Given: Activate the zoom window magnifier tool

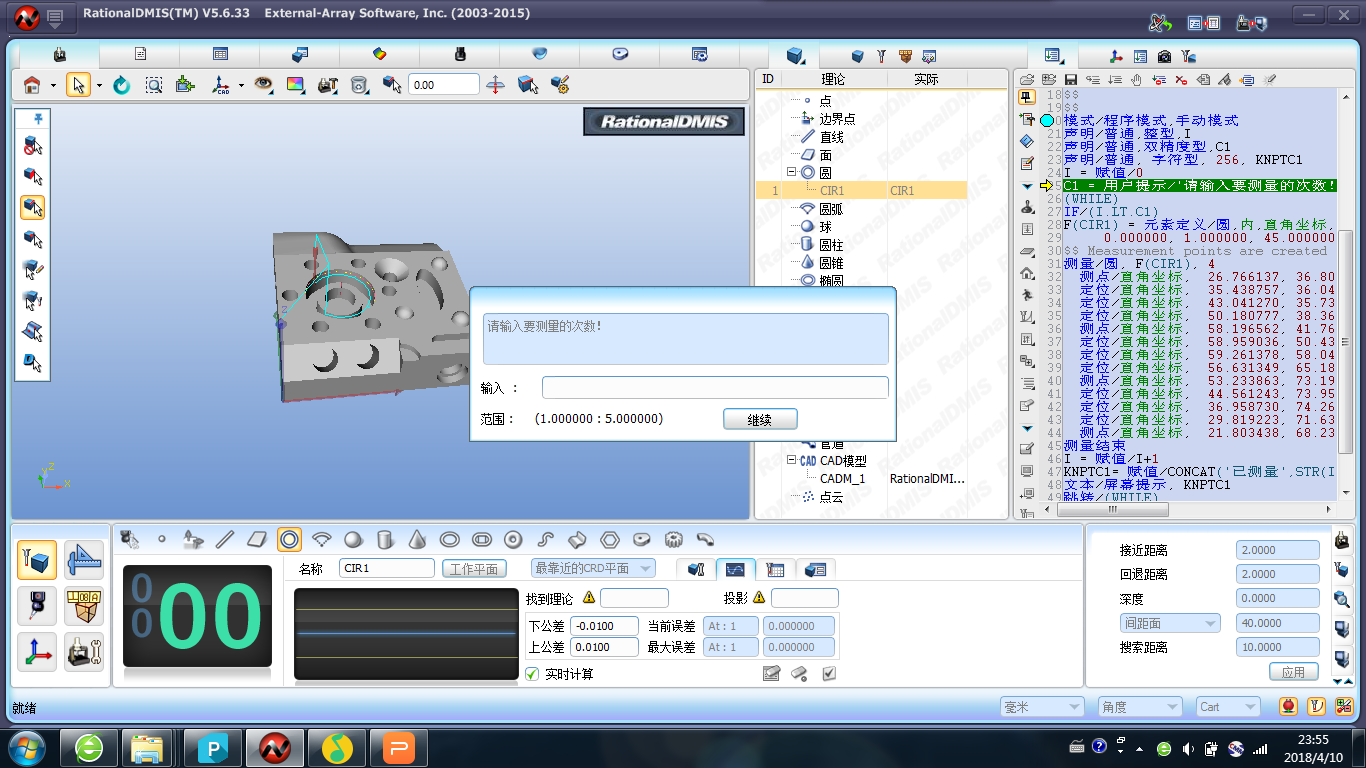Looking at the screenshot, I should click(x=153, y=85).
